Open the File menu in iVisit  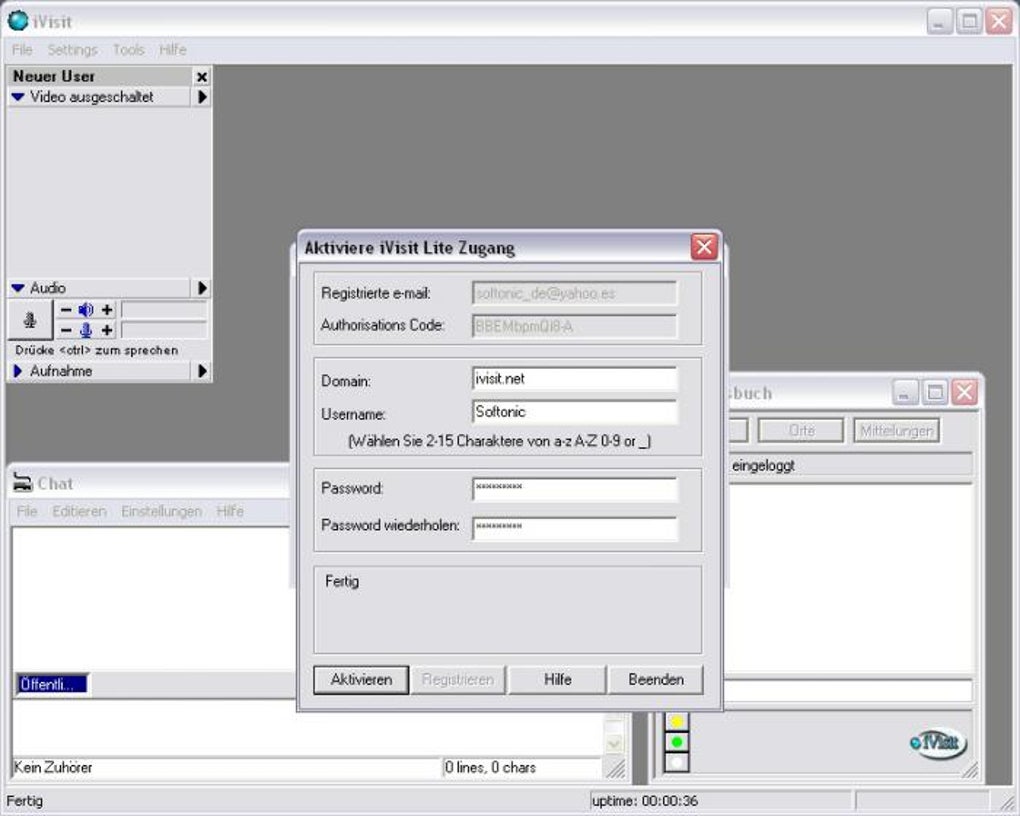[21, 49]
